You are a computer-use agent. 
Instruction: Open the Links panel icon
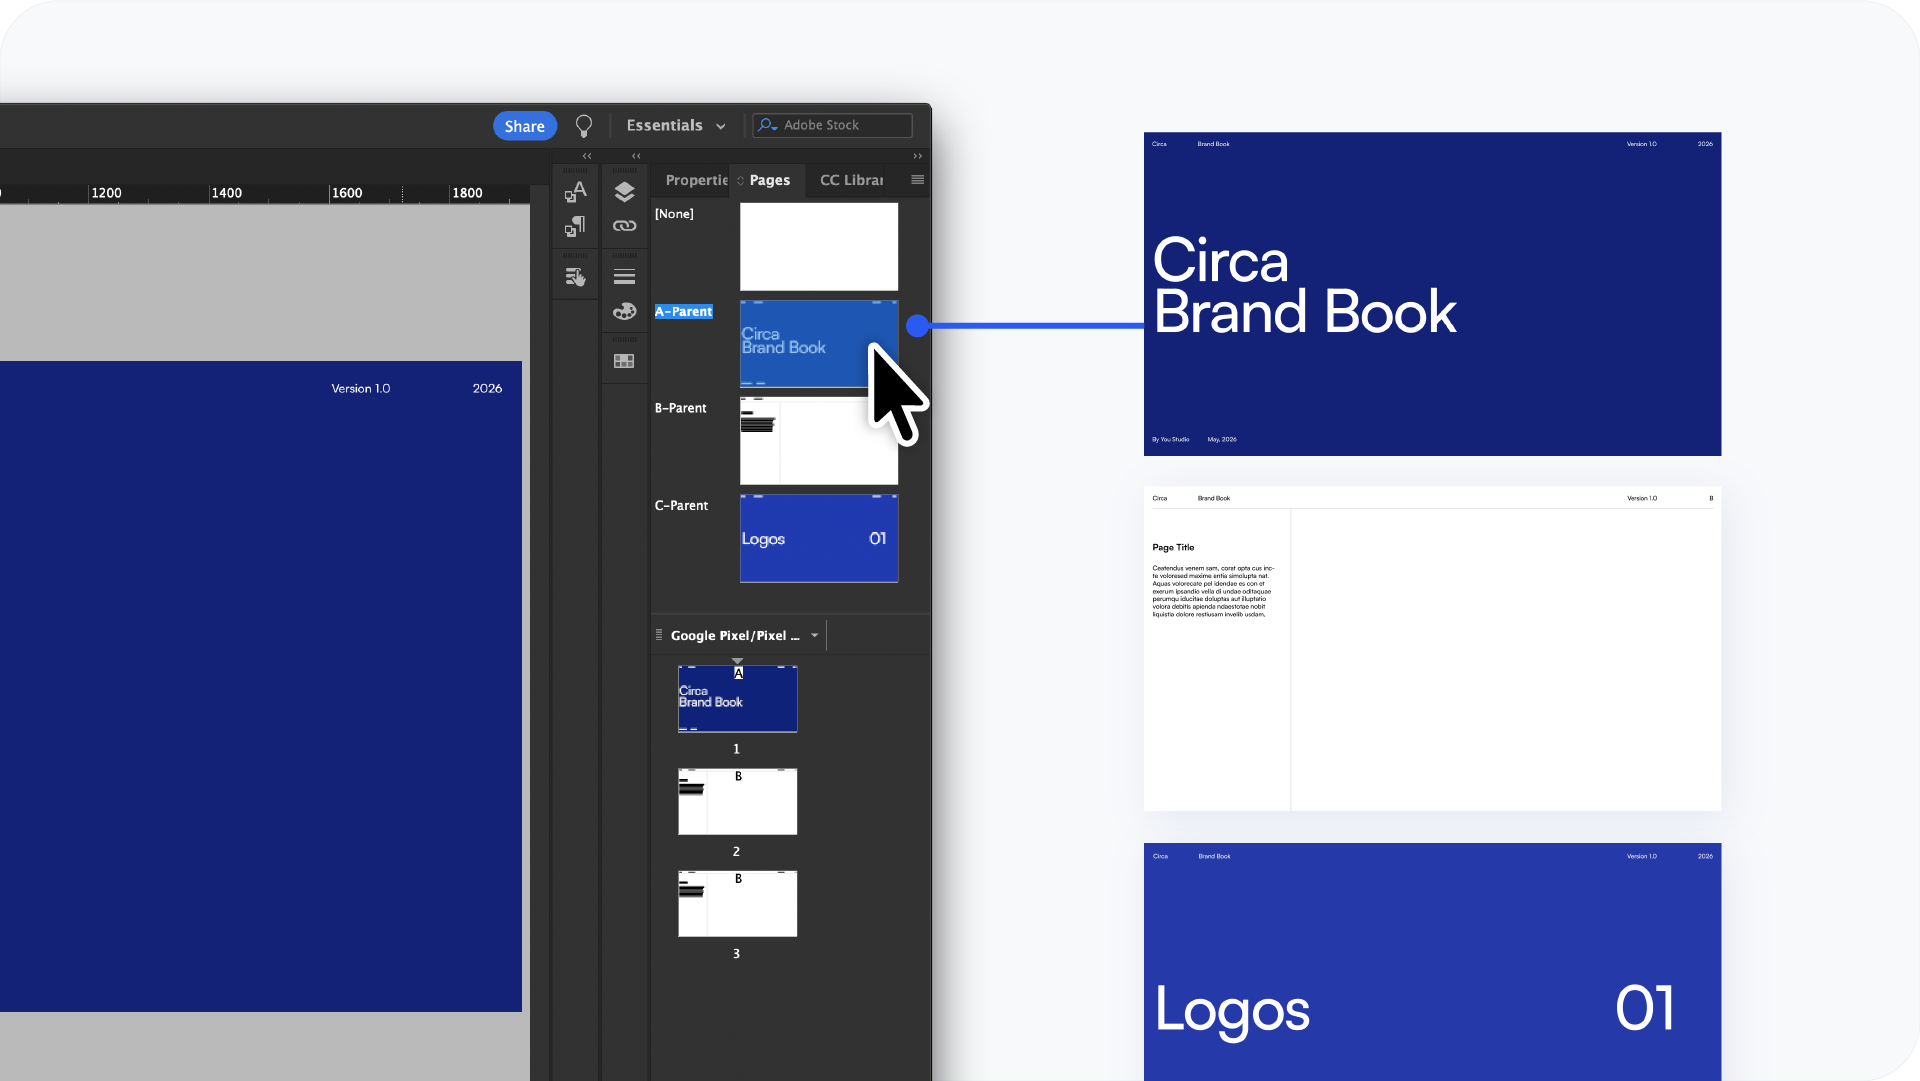624,226
